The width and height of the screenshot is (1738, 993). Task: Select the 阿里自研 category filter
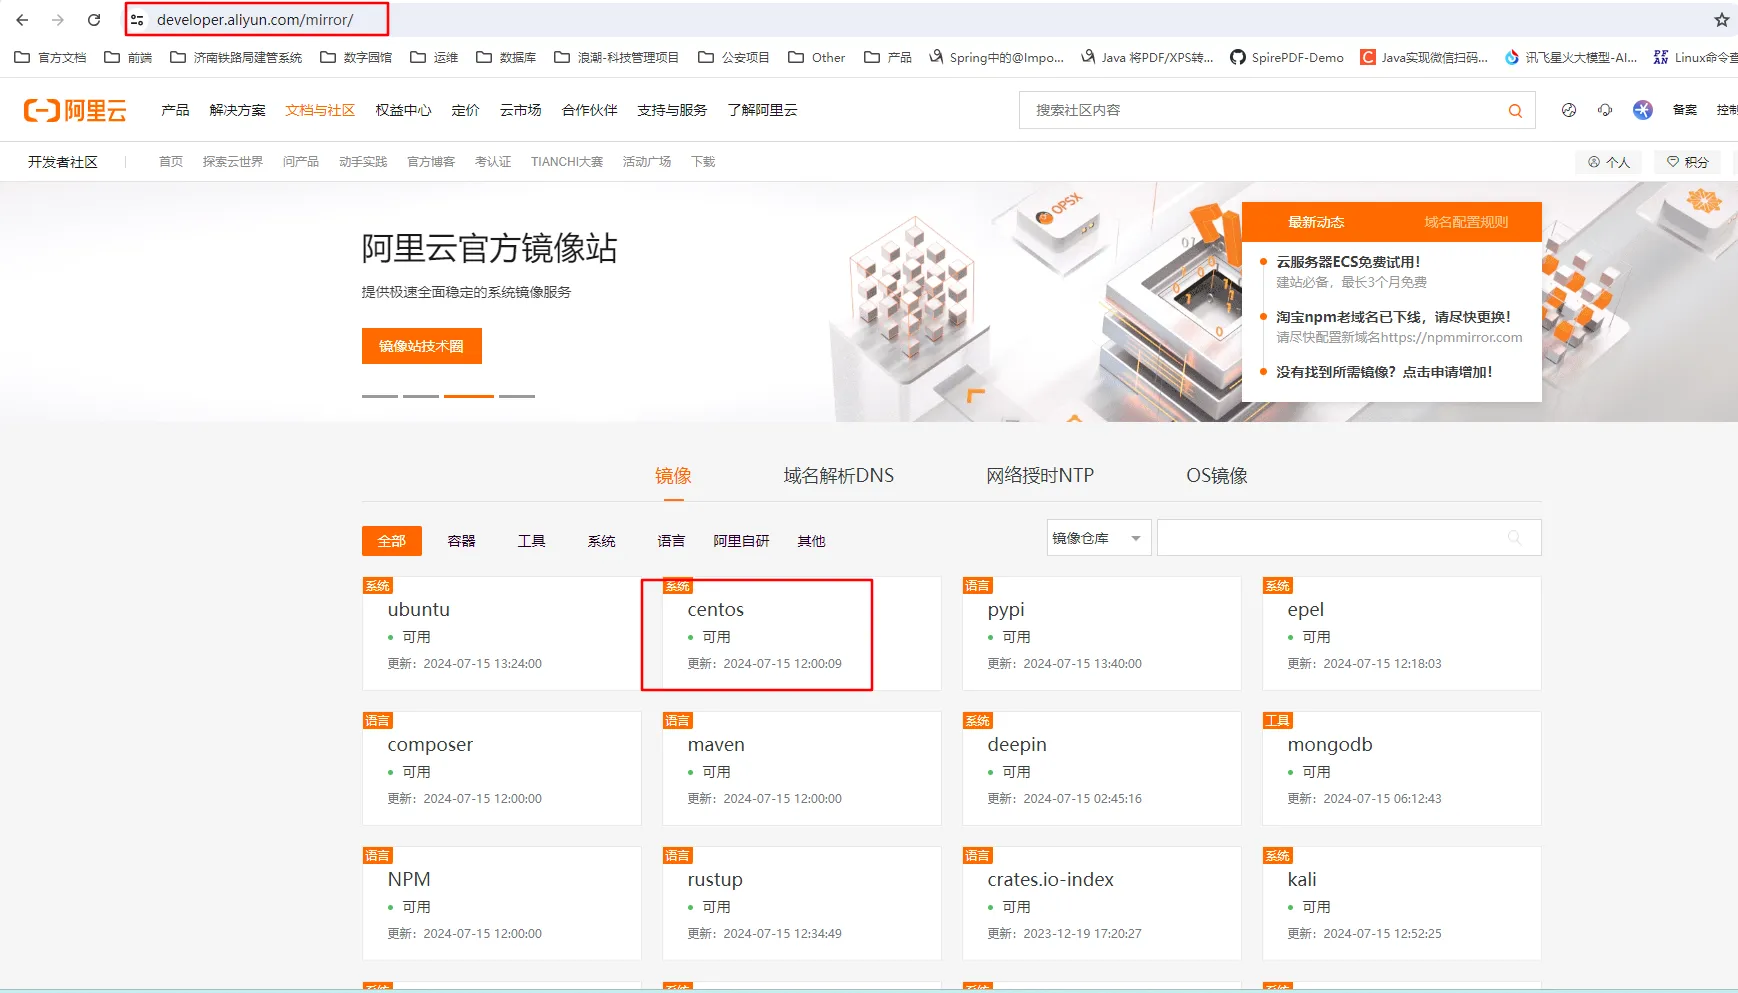point(741,541)
